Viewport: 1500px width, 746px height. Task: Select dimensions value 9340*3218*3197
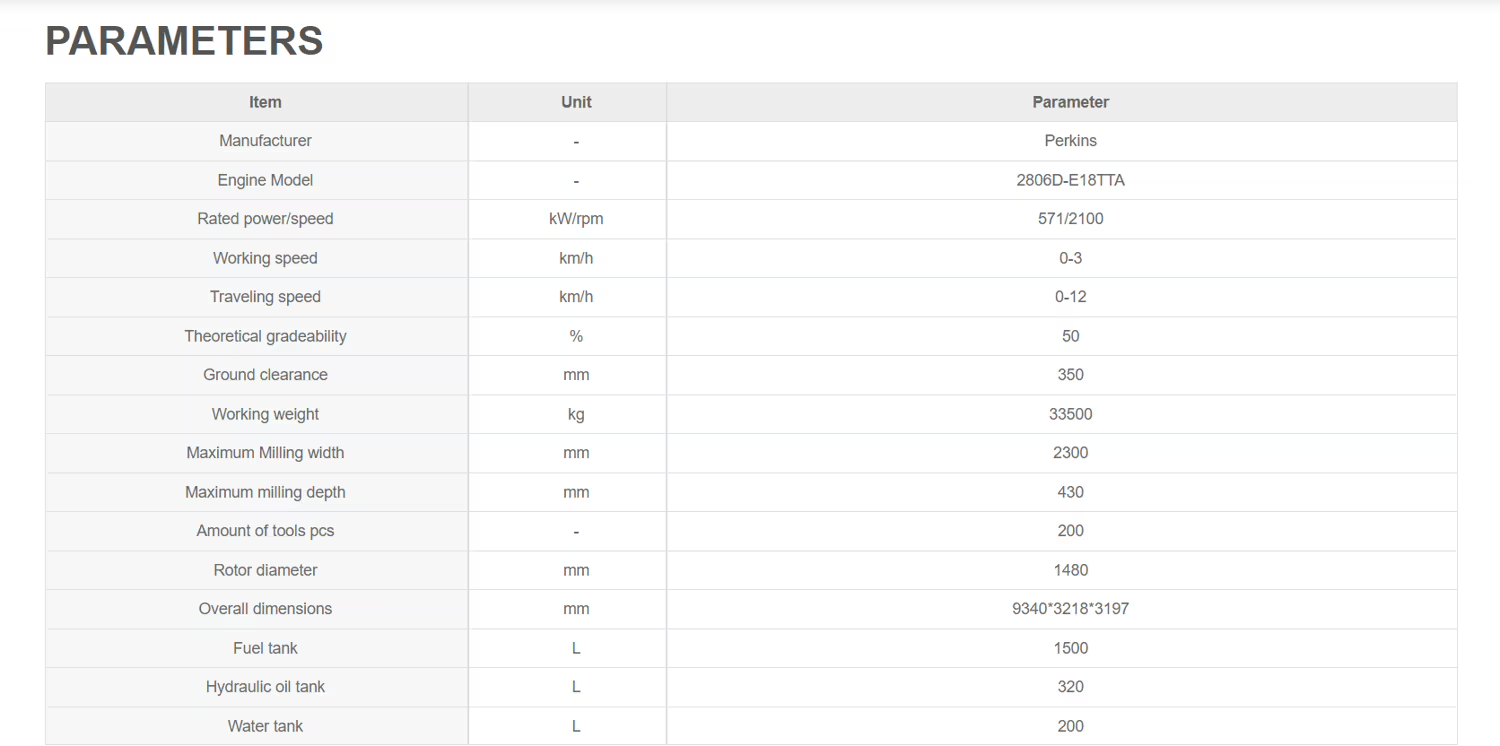coord(1070,609)
